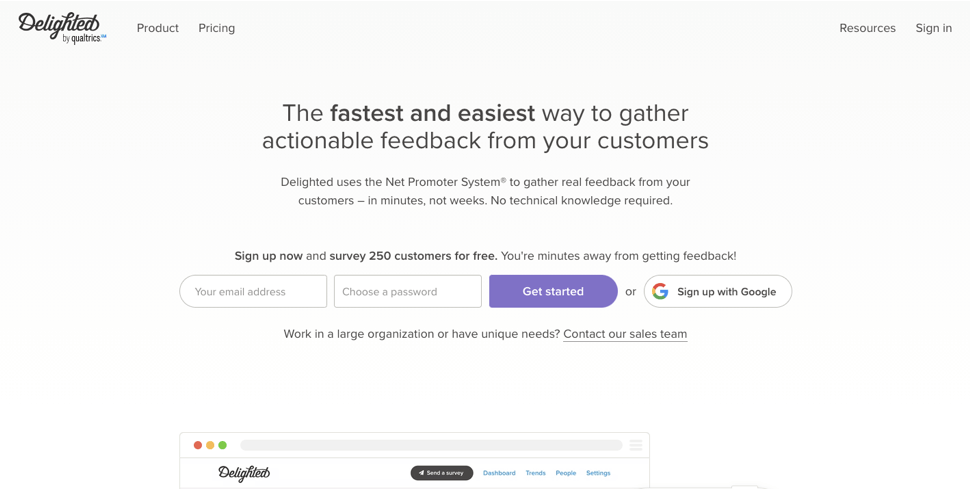Open the Pricing page
The image size is (970, 489).
click(217, 28)
